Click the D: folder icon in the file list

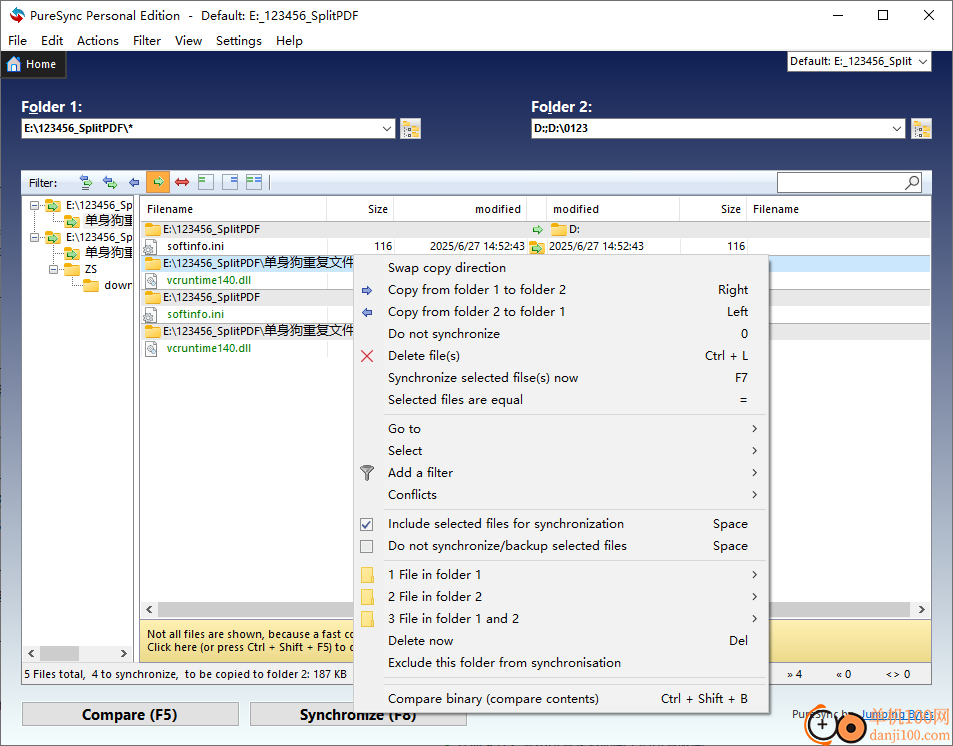pyautogui.click(x=559, y=229)
